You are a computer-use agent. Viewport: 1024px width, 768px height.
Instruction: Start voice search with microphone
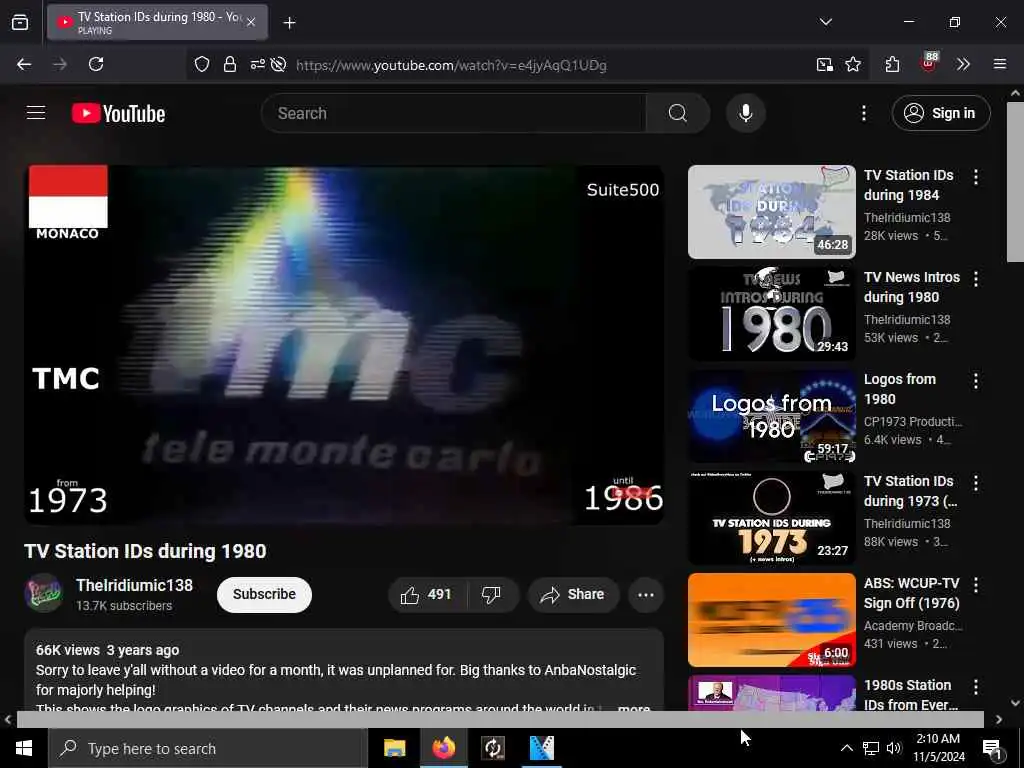(746, 113)
